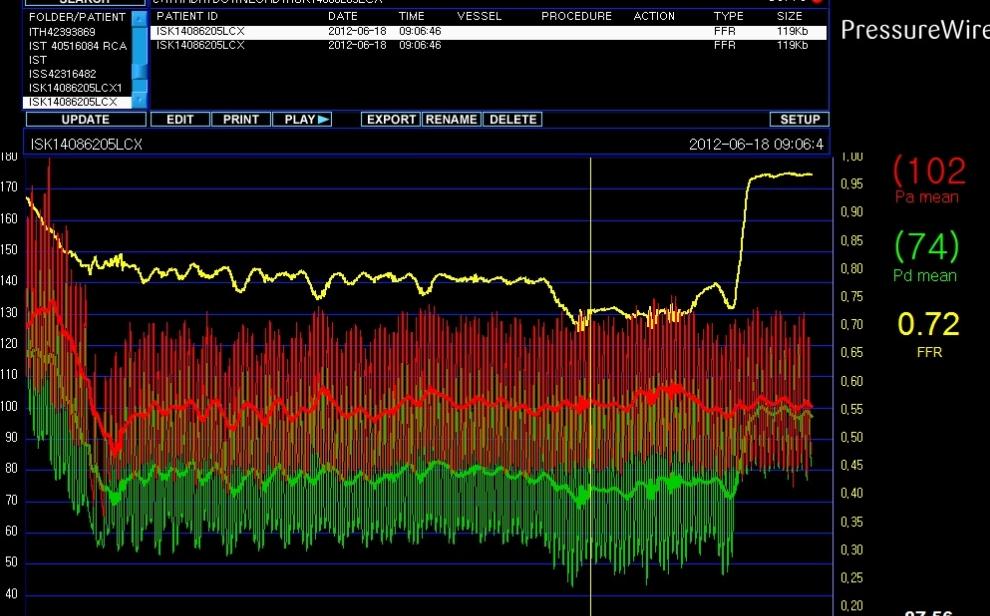Image resolution: width=990 pixels, height=616 pixels.
Task: Click the FOLDER/PATIENT list header
Action: 77,17
